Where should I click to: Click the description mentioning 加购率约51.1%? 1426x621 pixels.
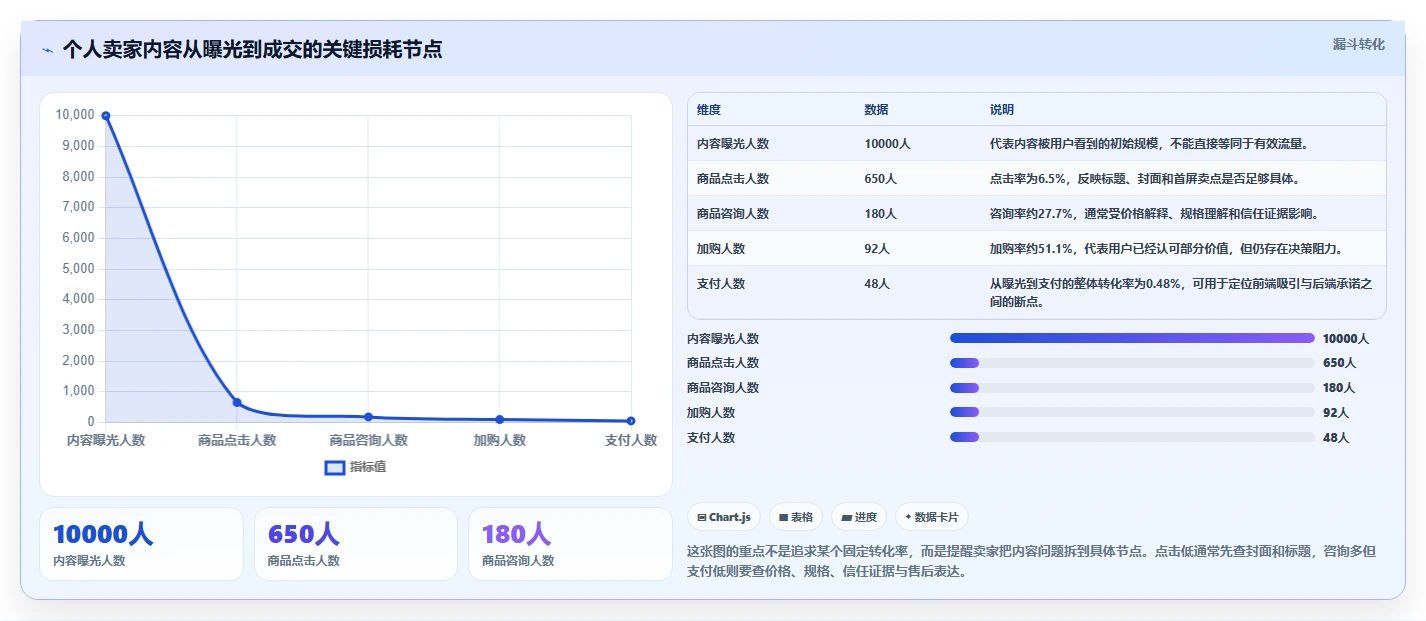pyautogui.click(x=1166, y=249)
